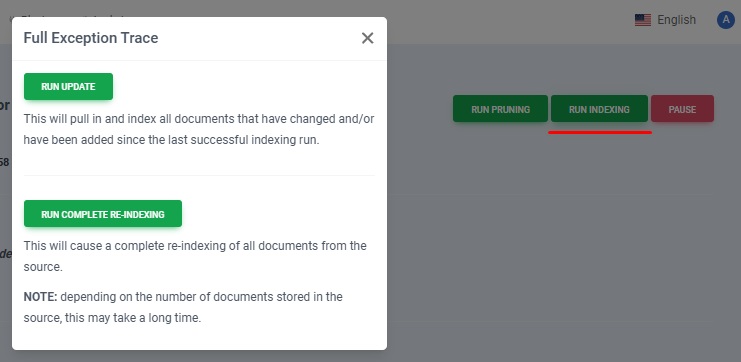Click the horizontal divider inside the dialog

point(199,175)
